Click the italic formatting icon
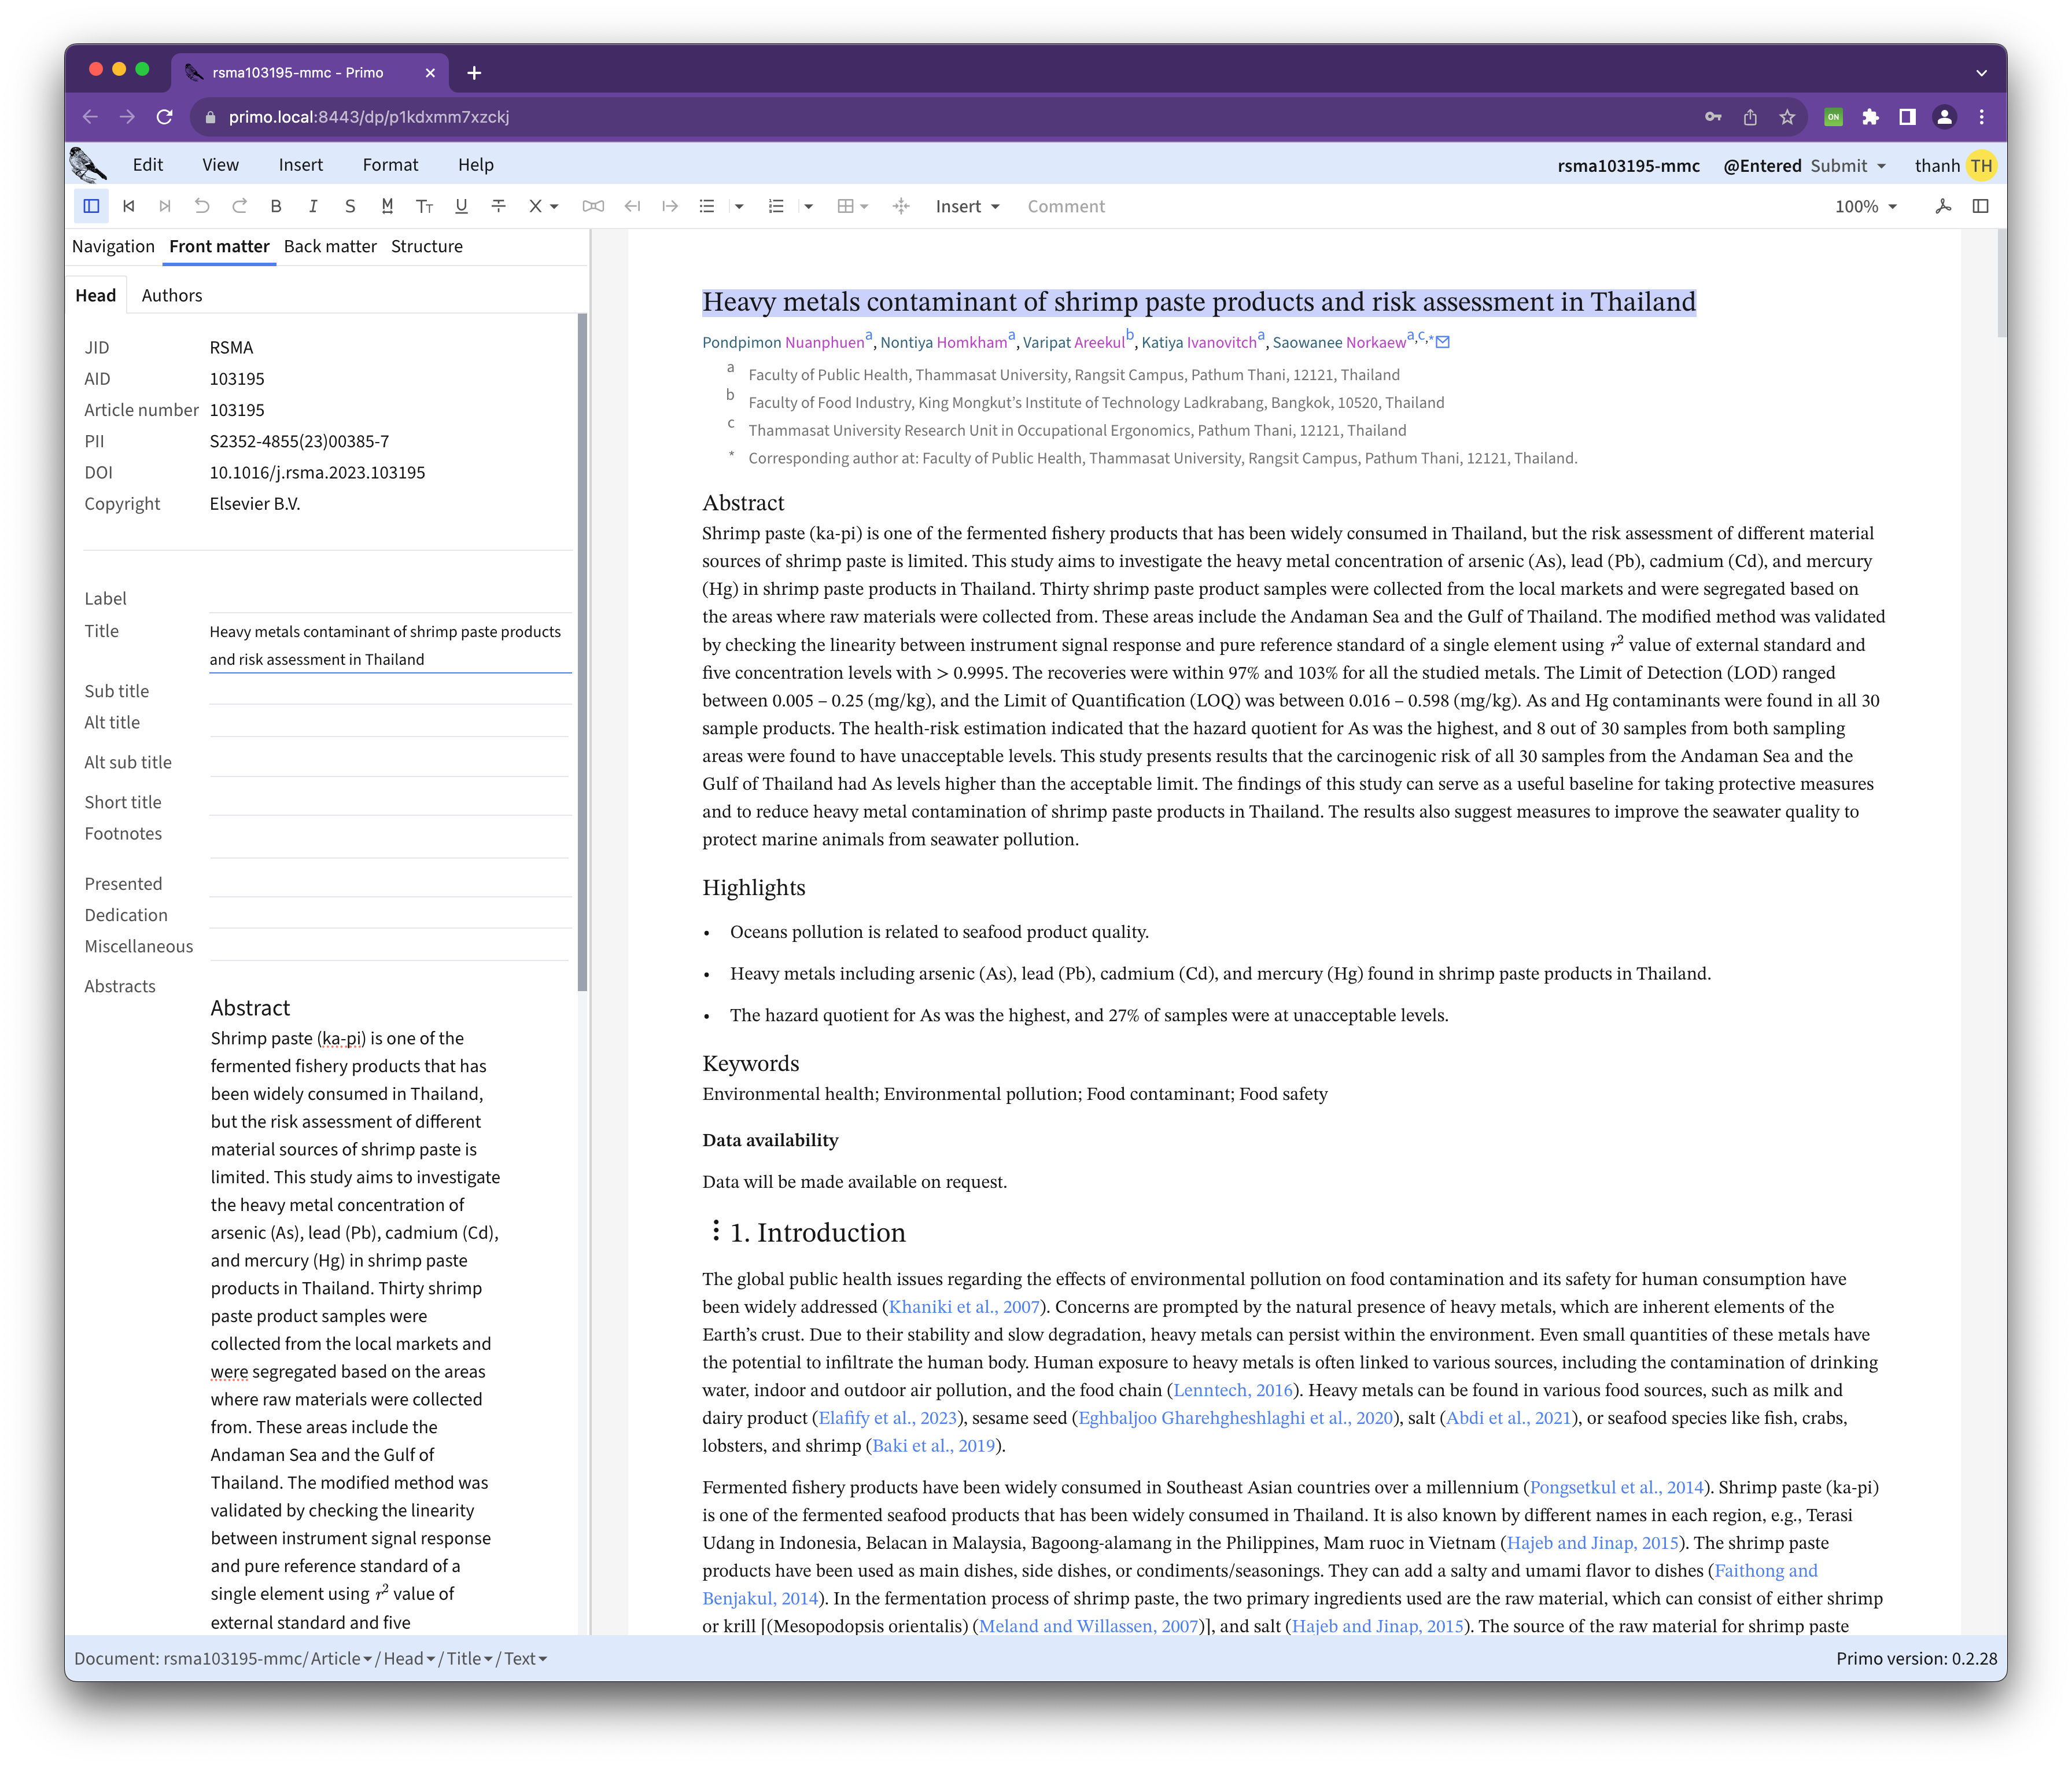 point(313,206)
